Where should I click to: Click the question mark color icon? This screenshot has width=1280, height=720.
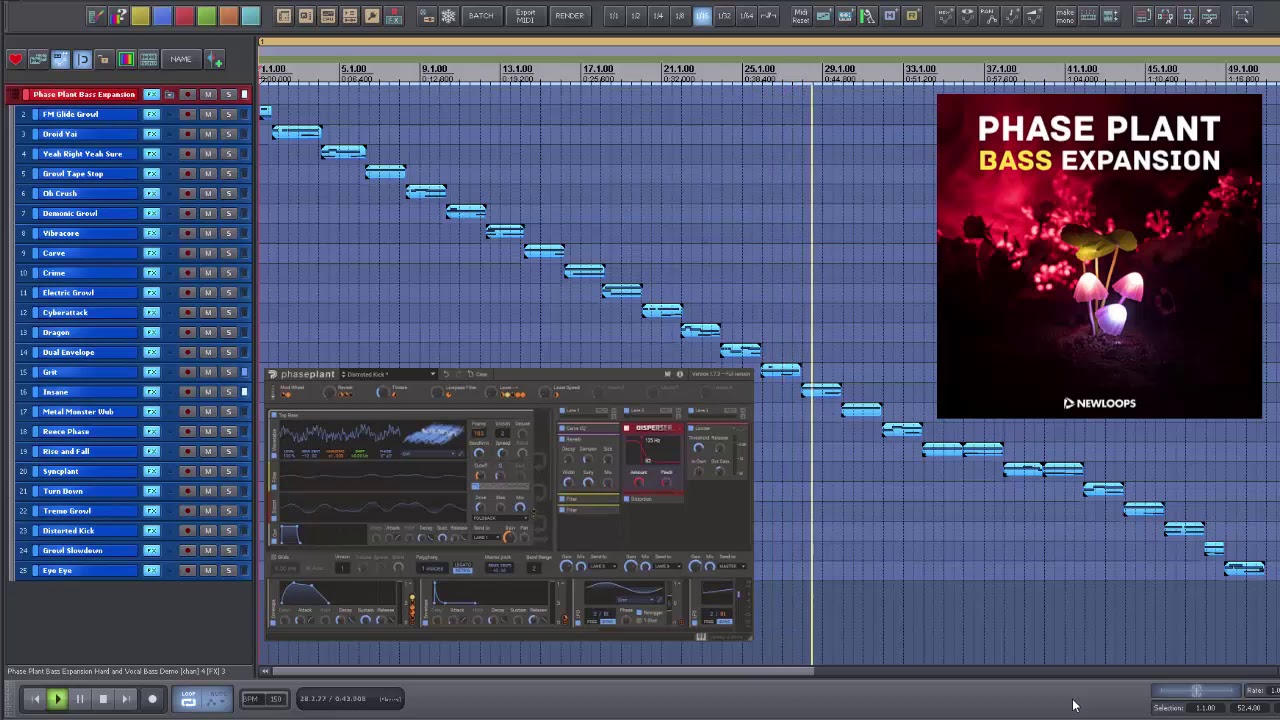[x=119, y=16]
